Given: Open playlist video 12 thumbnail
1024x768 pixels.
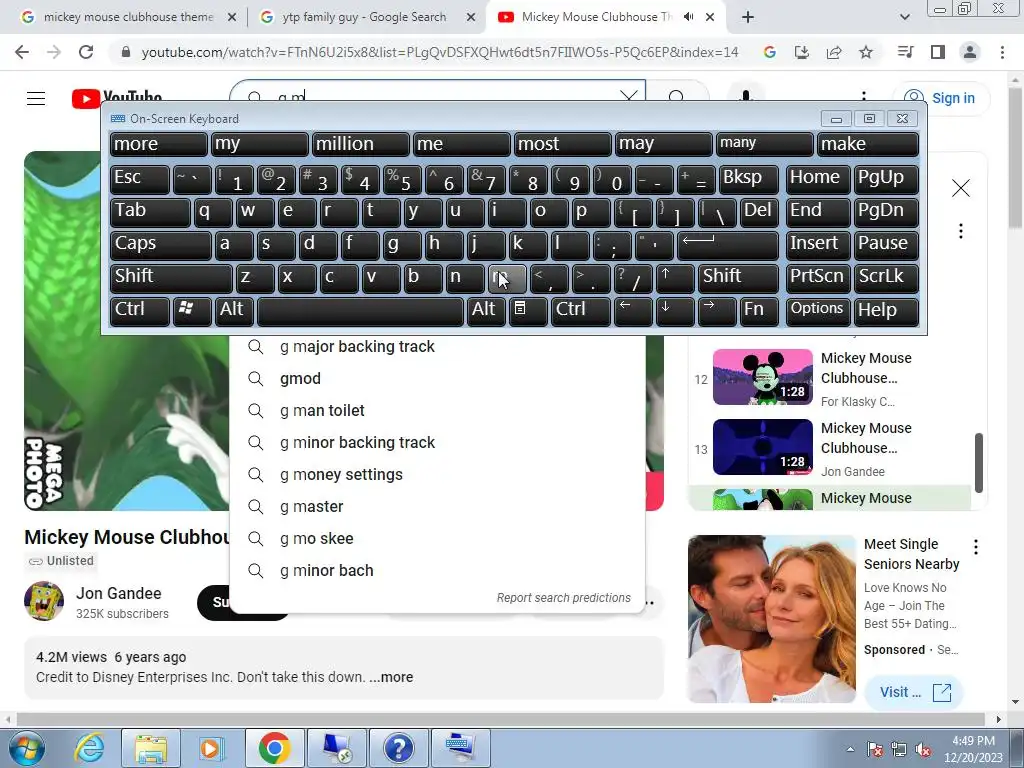Looking at the screenshot, I should (x=763, y=377).
